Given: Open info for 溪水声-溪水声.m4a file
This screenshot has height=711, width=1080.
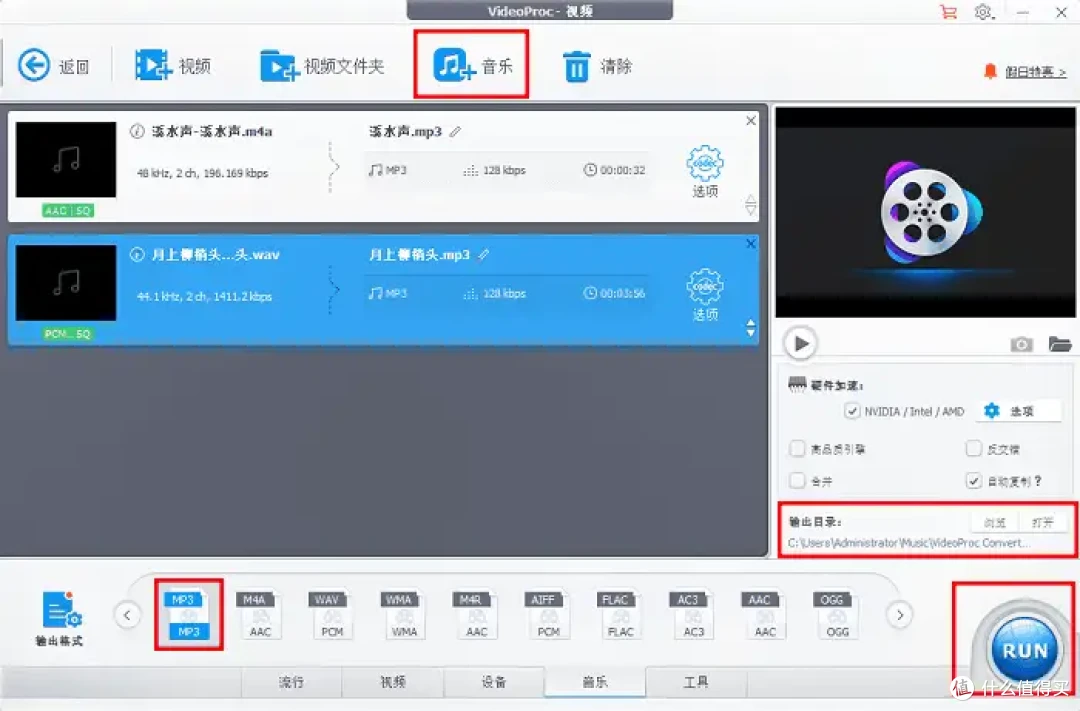Looking at the screenshot, I should click(x=137, y=131).
